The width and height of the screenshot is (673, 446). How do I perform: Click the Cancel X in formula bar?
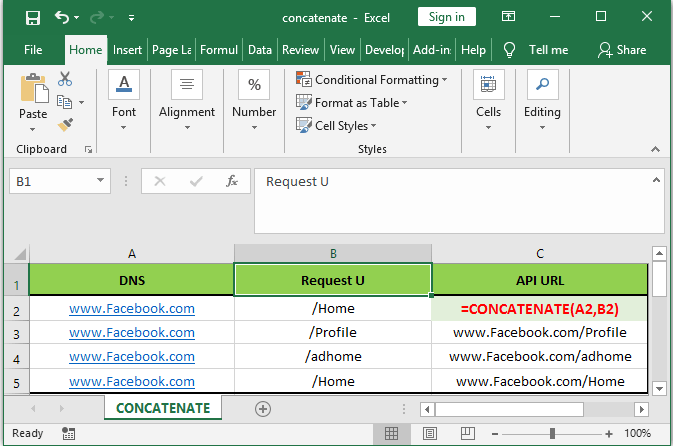click(160, 181)
